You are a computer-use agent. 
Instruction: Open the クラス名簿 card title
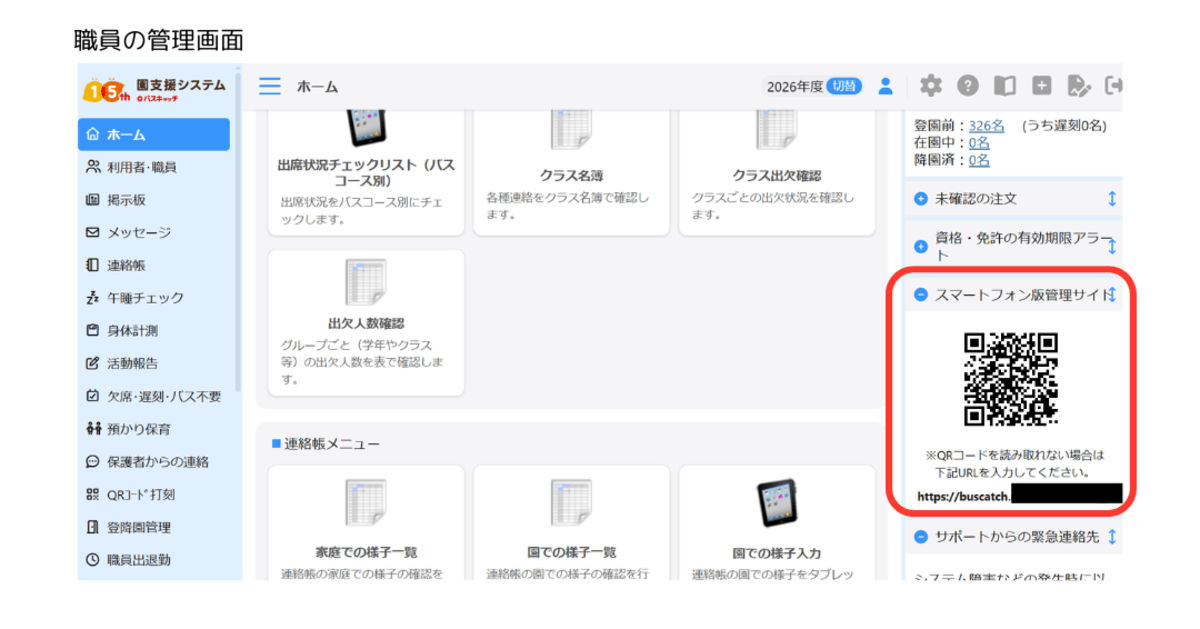click(x=571, y=174)
